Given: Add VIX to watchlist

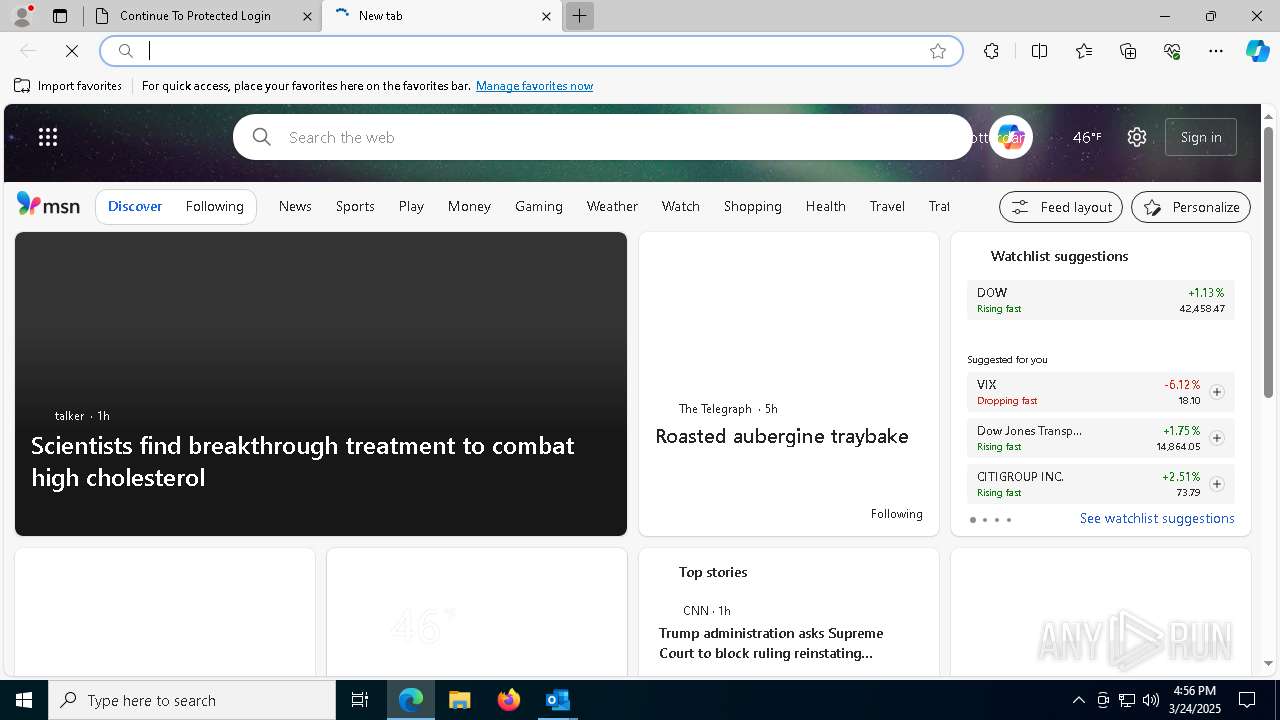Looking at the screenshot, I should [x=1217, y=392].
